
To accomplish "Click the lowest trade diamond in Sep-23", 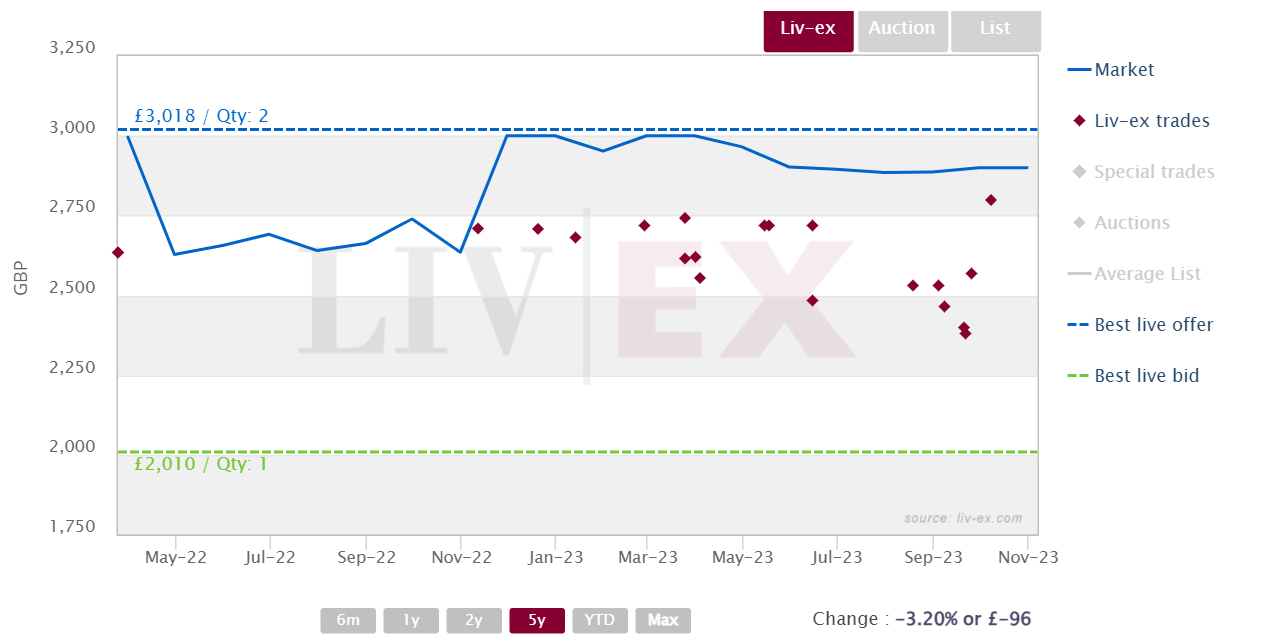I will 965,333.
